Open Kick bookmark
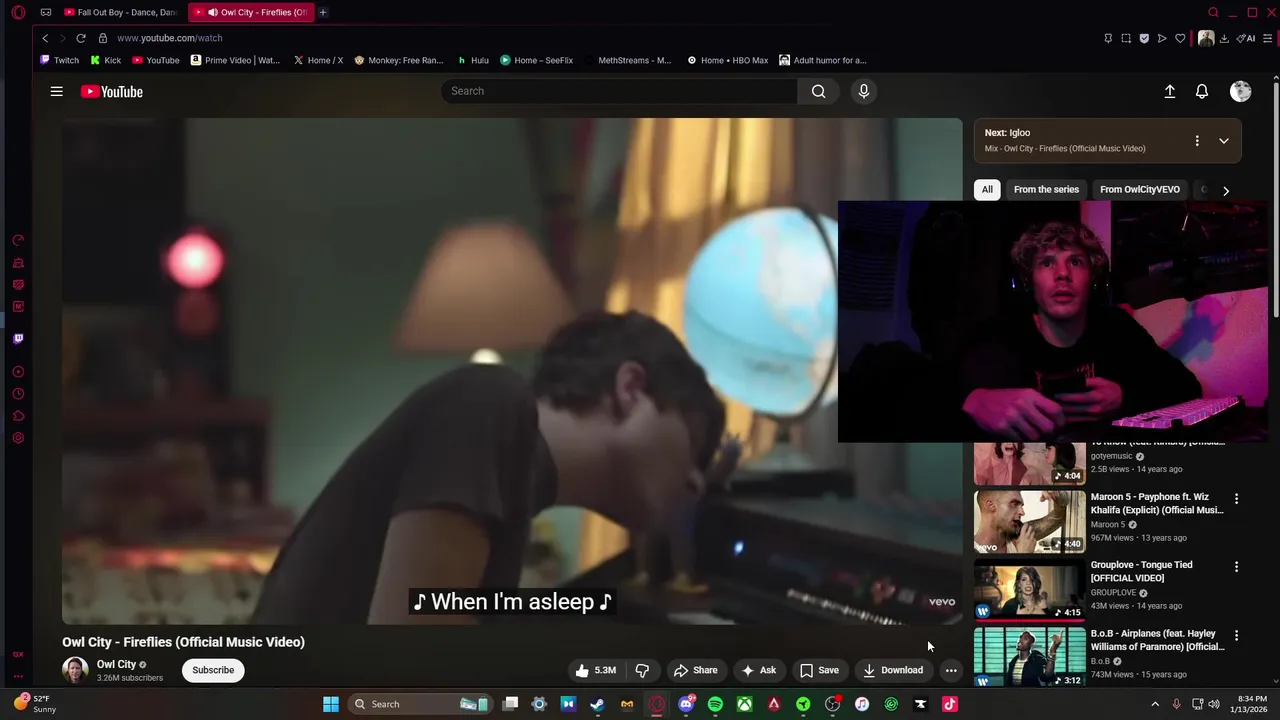The image size is (1280, 720). (x=106, y=60)
